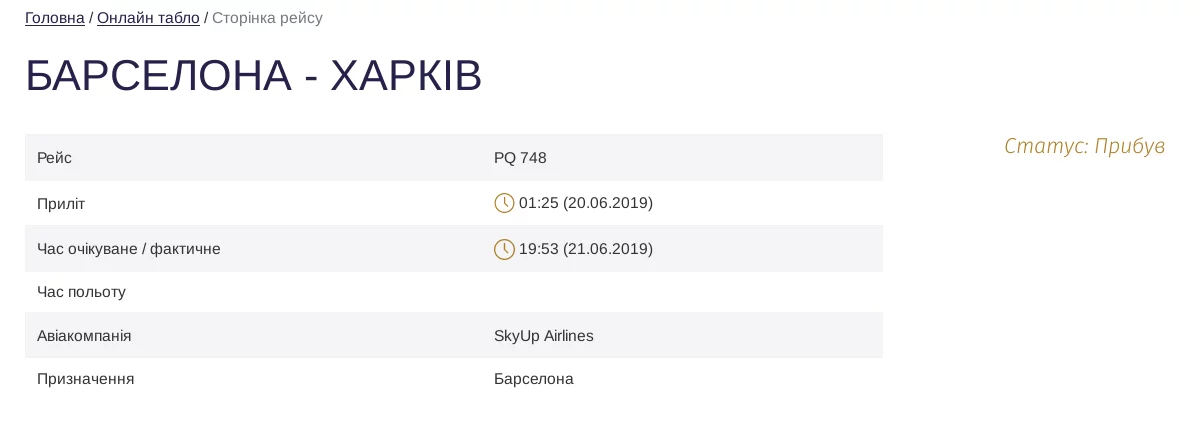This screenshot has height=431, width=1198.
Task: Click the clock icon beside actual time 19:53
Action: (x=504, y=249)
